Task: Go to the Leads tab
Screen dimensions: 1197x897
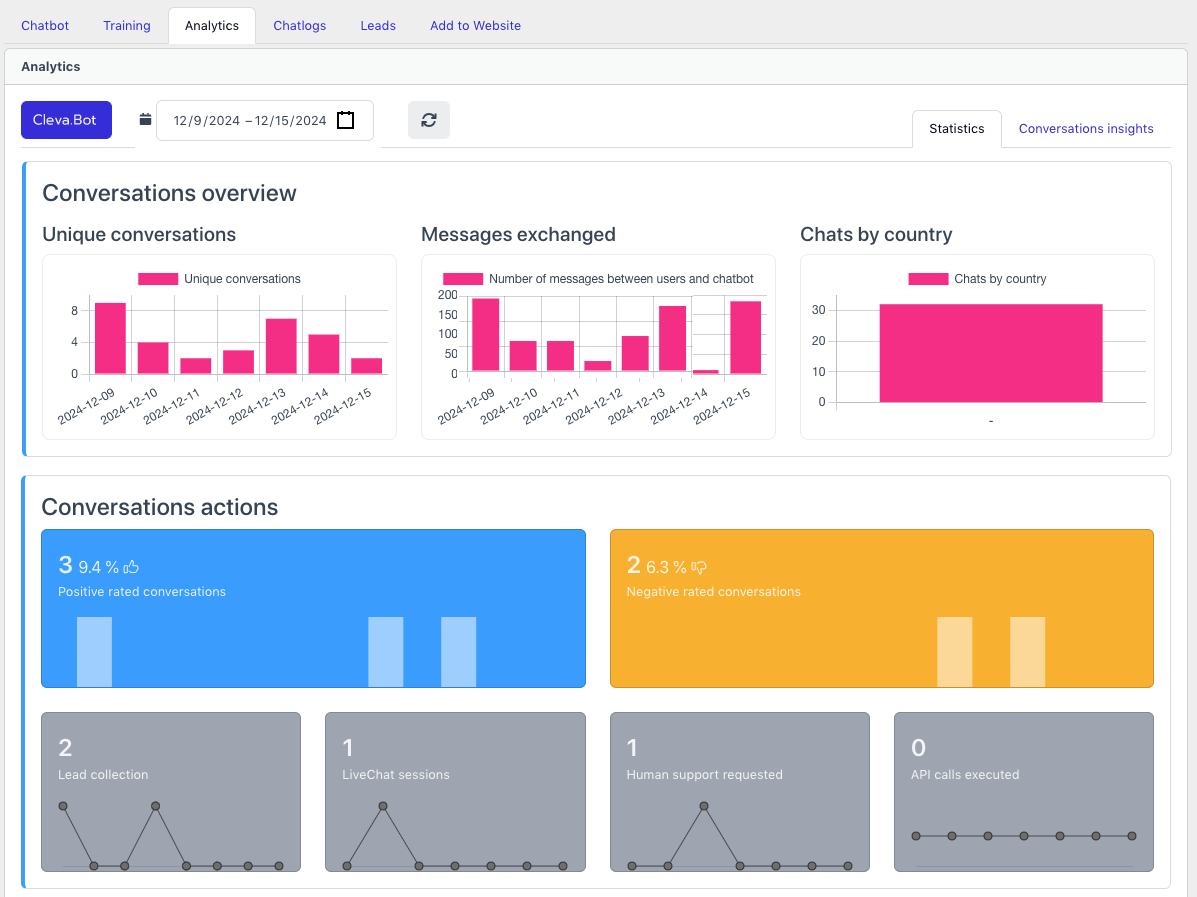Action: pos(378,26)
